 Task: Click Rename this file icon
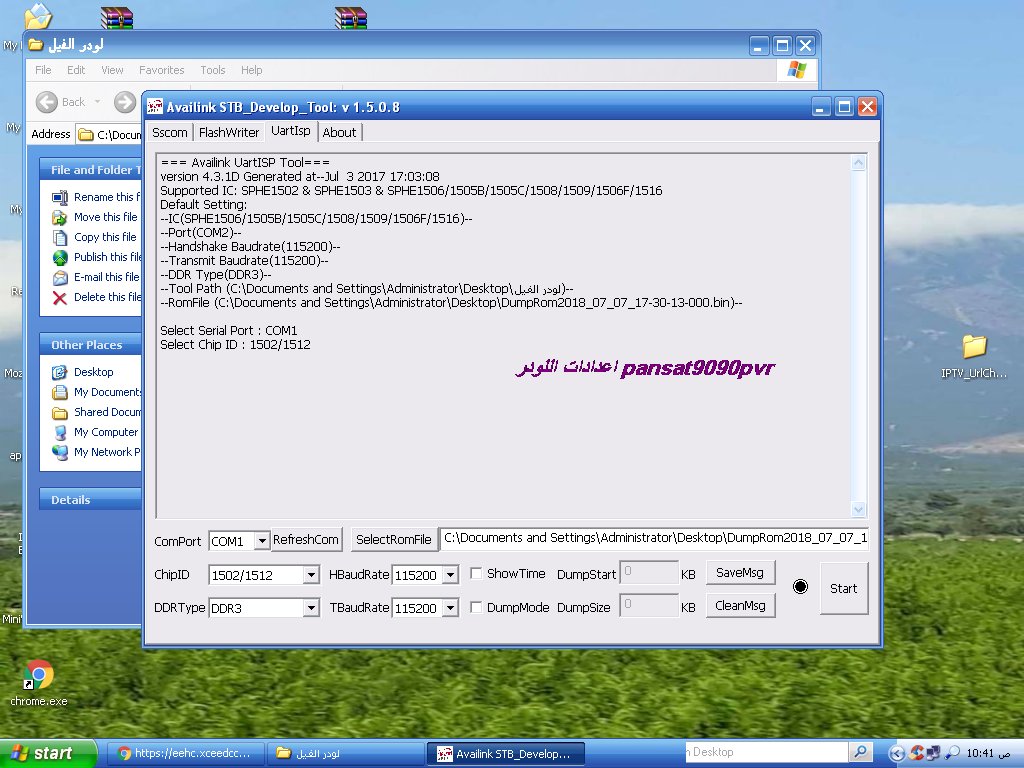[x=60, y=197]
